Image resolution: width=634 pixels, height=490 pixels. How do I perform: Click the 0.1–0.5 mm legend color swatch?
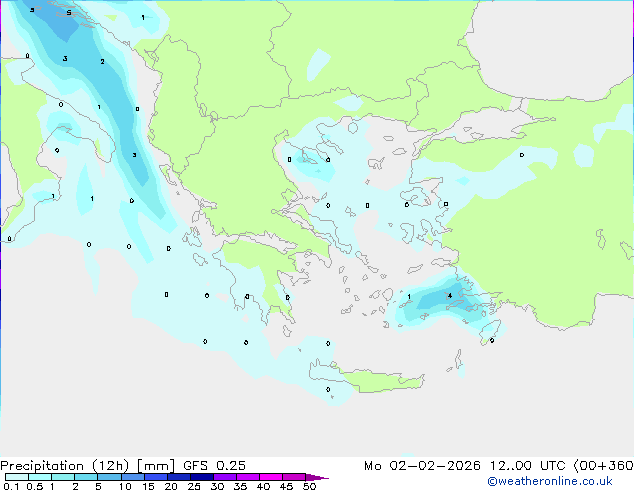17,477
